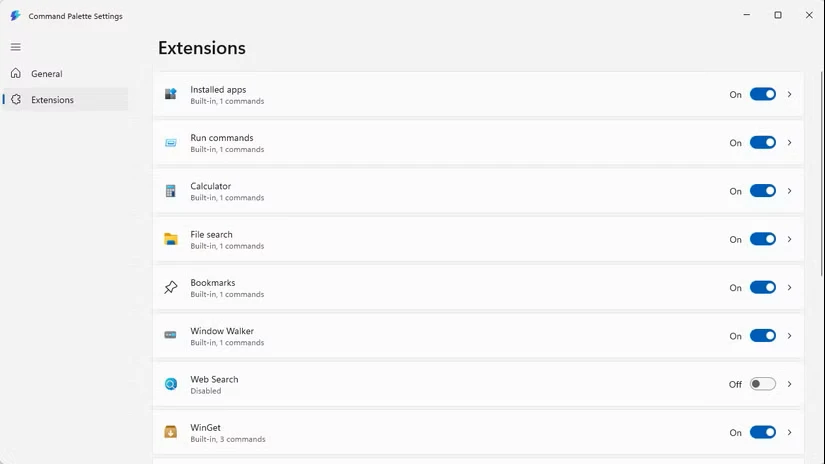The image size is (825, 464).
Task: Expand the Run commands chevron
Action: [x=789, y=143]
